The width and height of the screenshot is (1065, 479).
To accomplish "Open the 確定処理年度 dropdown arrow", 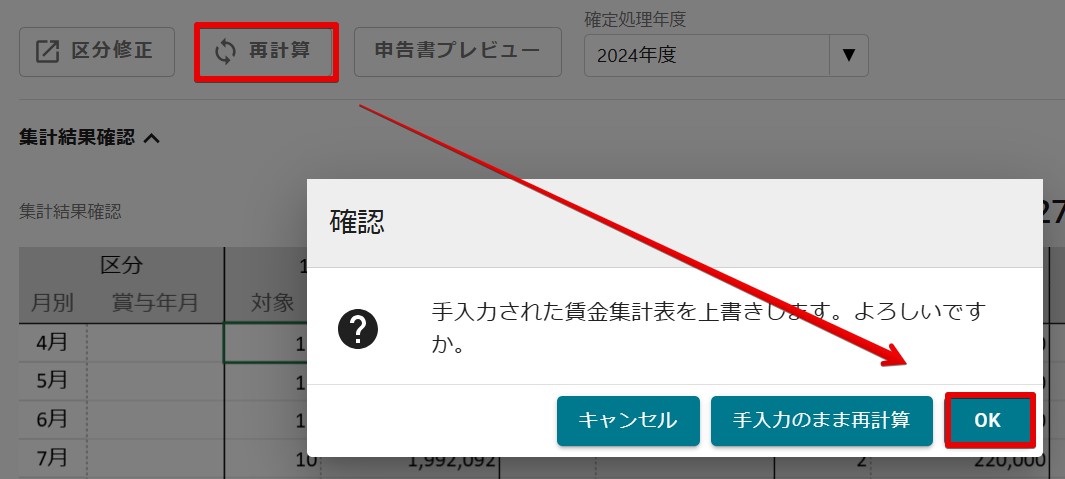I will pyautogui.click(x=848, y=56).
